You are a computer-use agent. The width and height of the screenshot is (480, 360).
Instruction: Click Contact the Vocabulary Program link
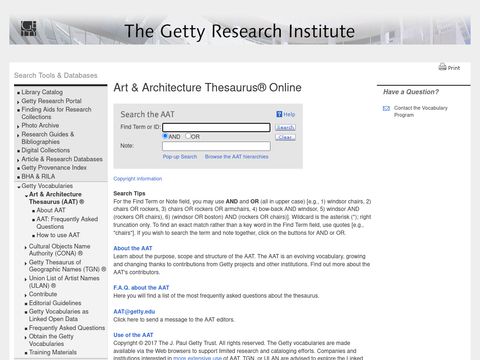[421, 111]
